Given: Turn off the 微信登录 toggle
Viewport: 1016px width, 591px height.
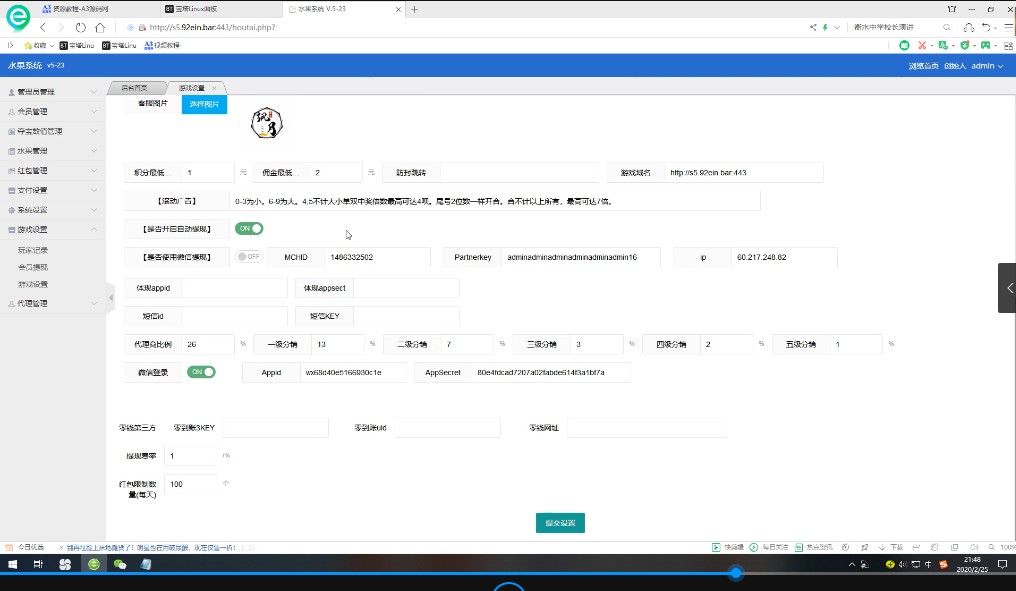Looking at the screenshot, I should [201, 371].
